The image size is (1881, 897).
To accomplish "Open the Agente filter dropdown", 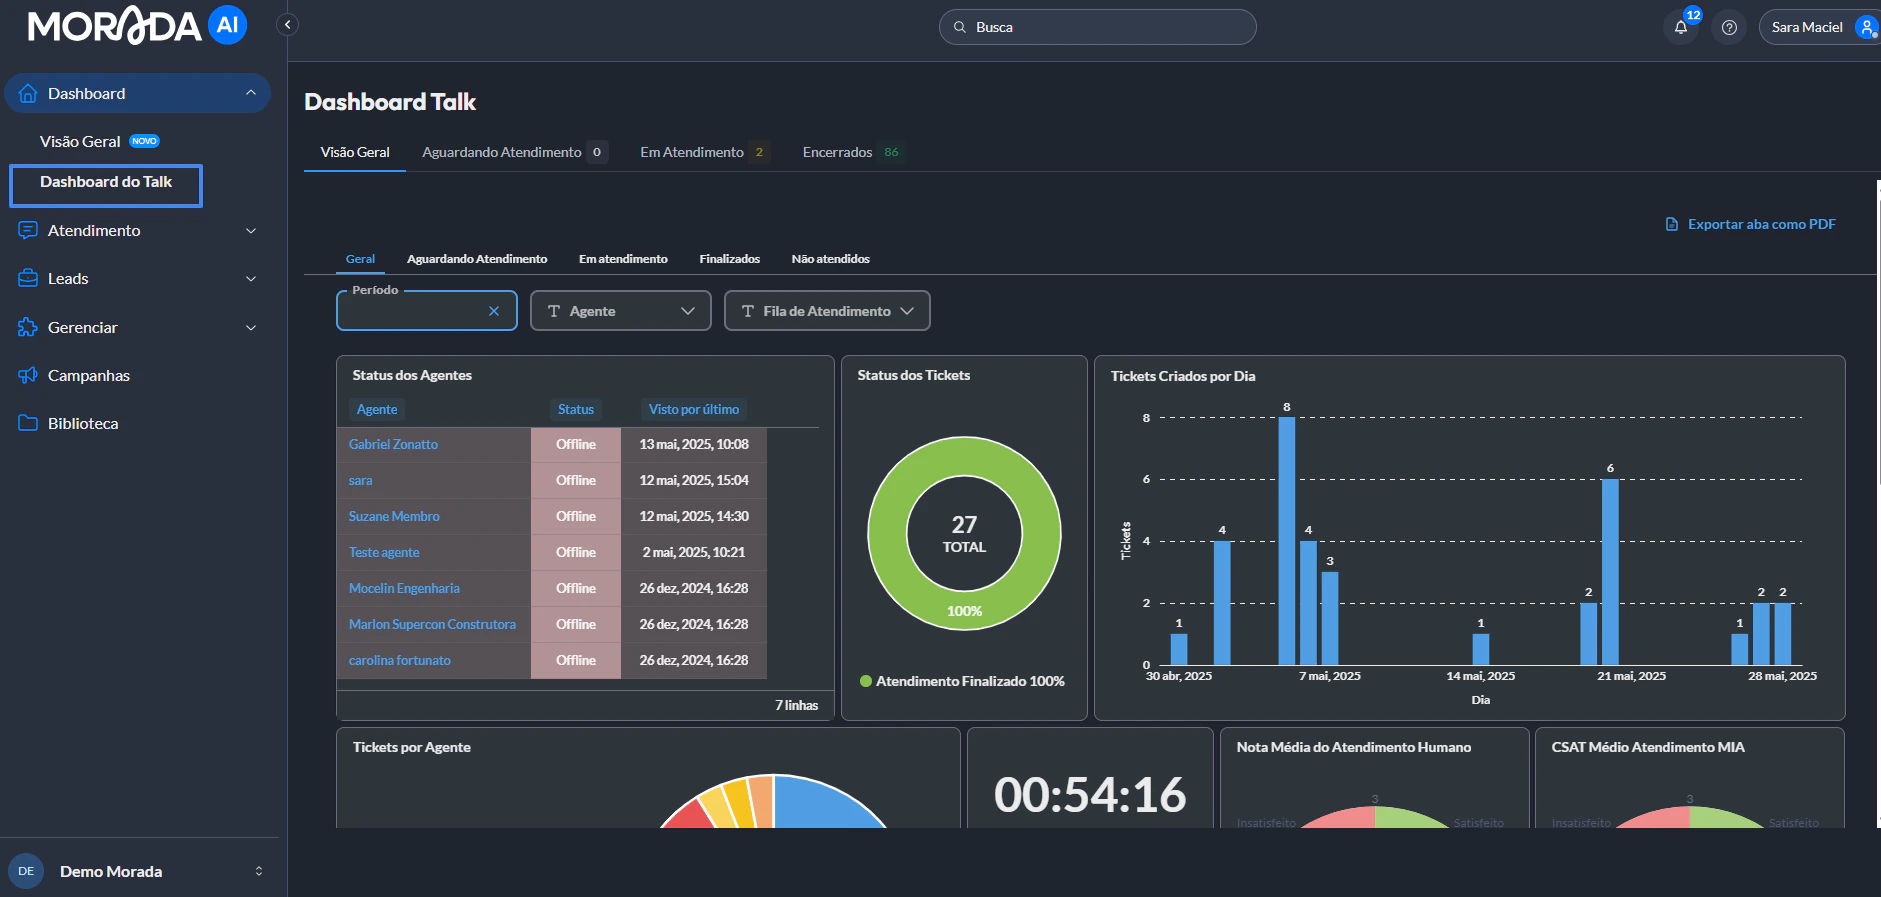I will (x=621, y=311).
